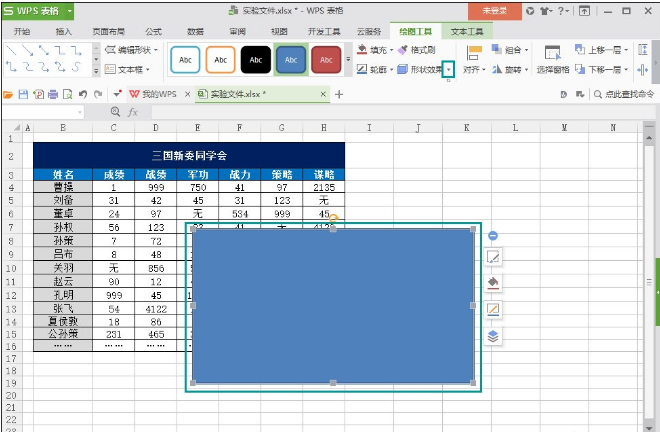660x432 pixels.
Task: Click the Save icon in quick toolbar
Action: pos(23,94)
